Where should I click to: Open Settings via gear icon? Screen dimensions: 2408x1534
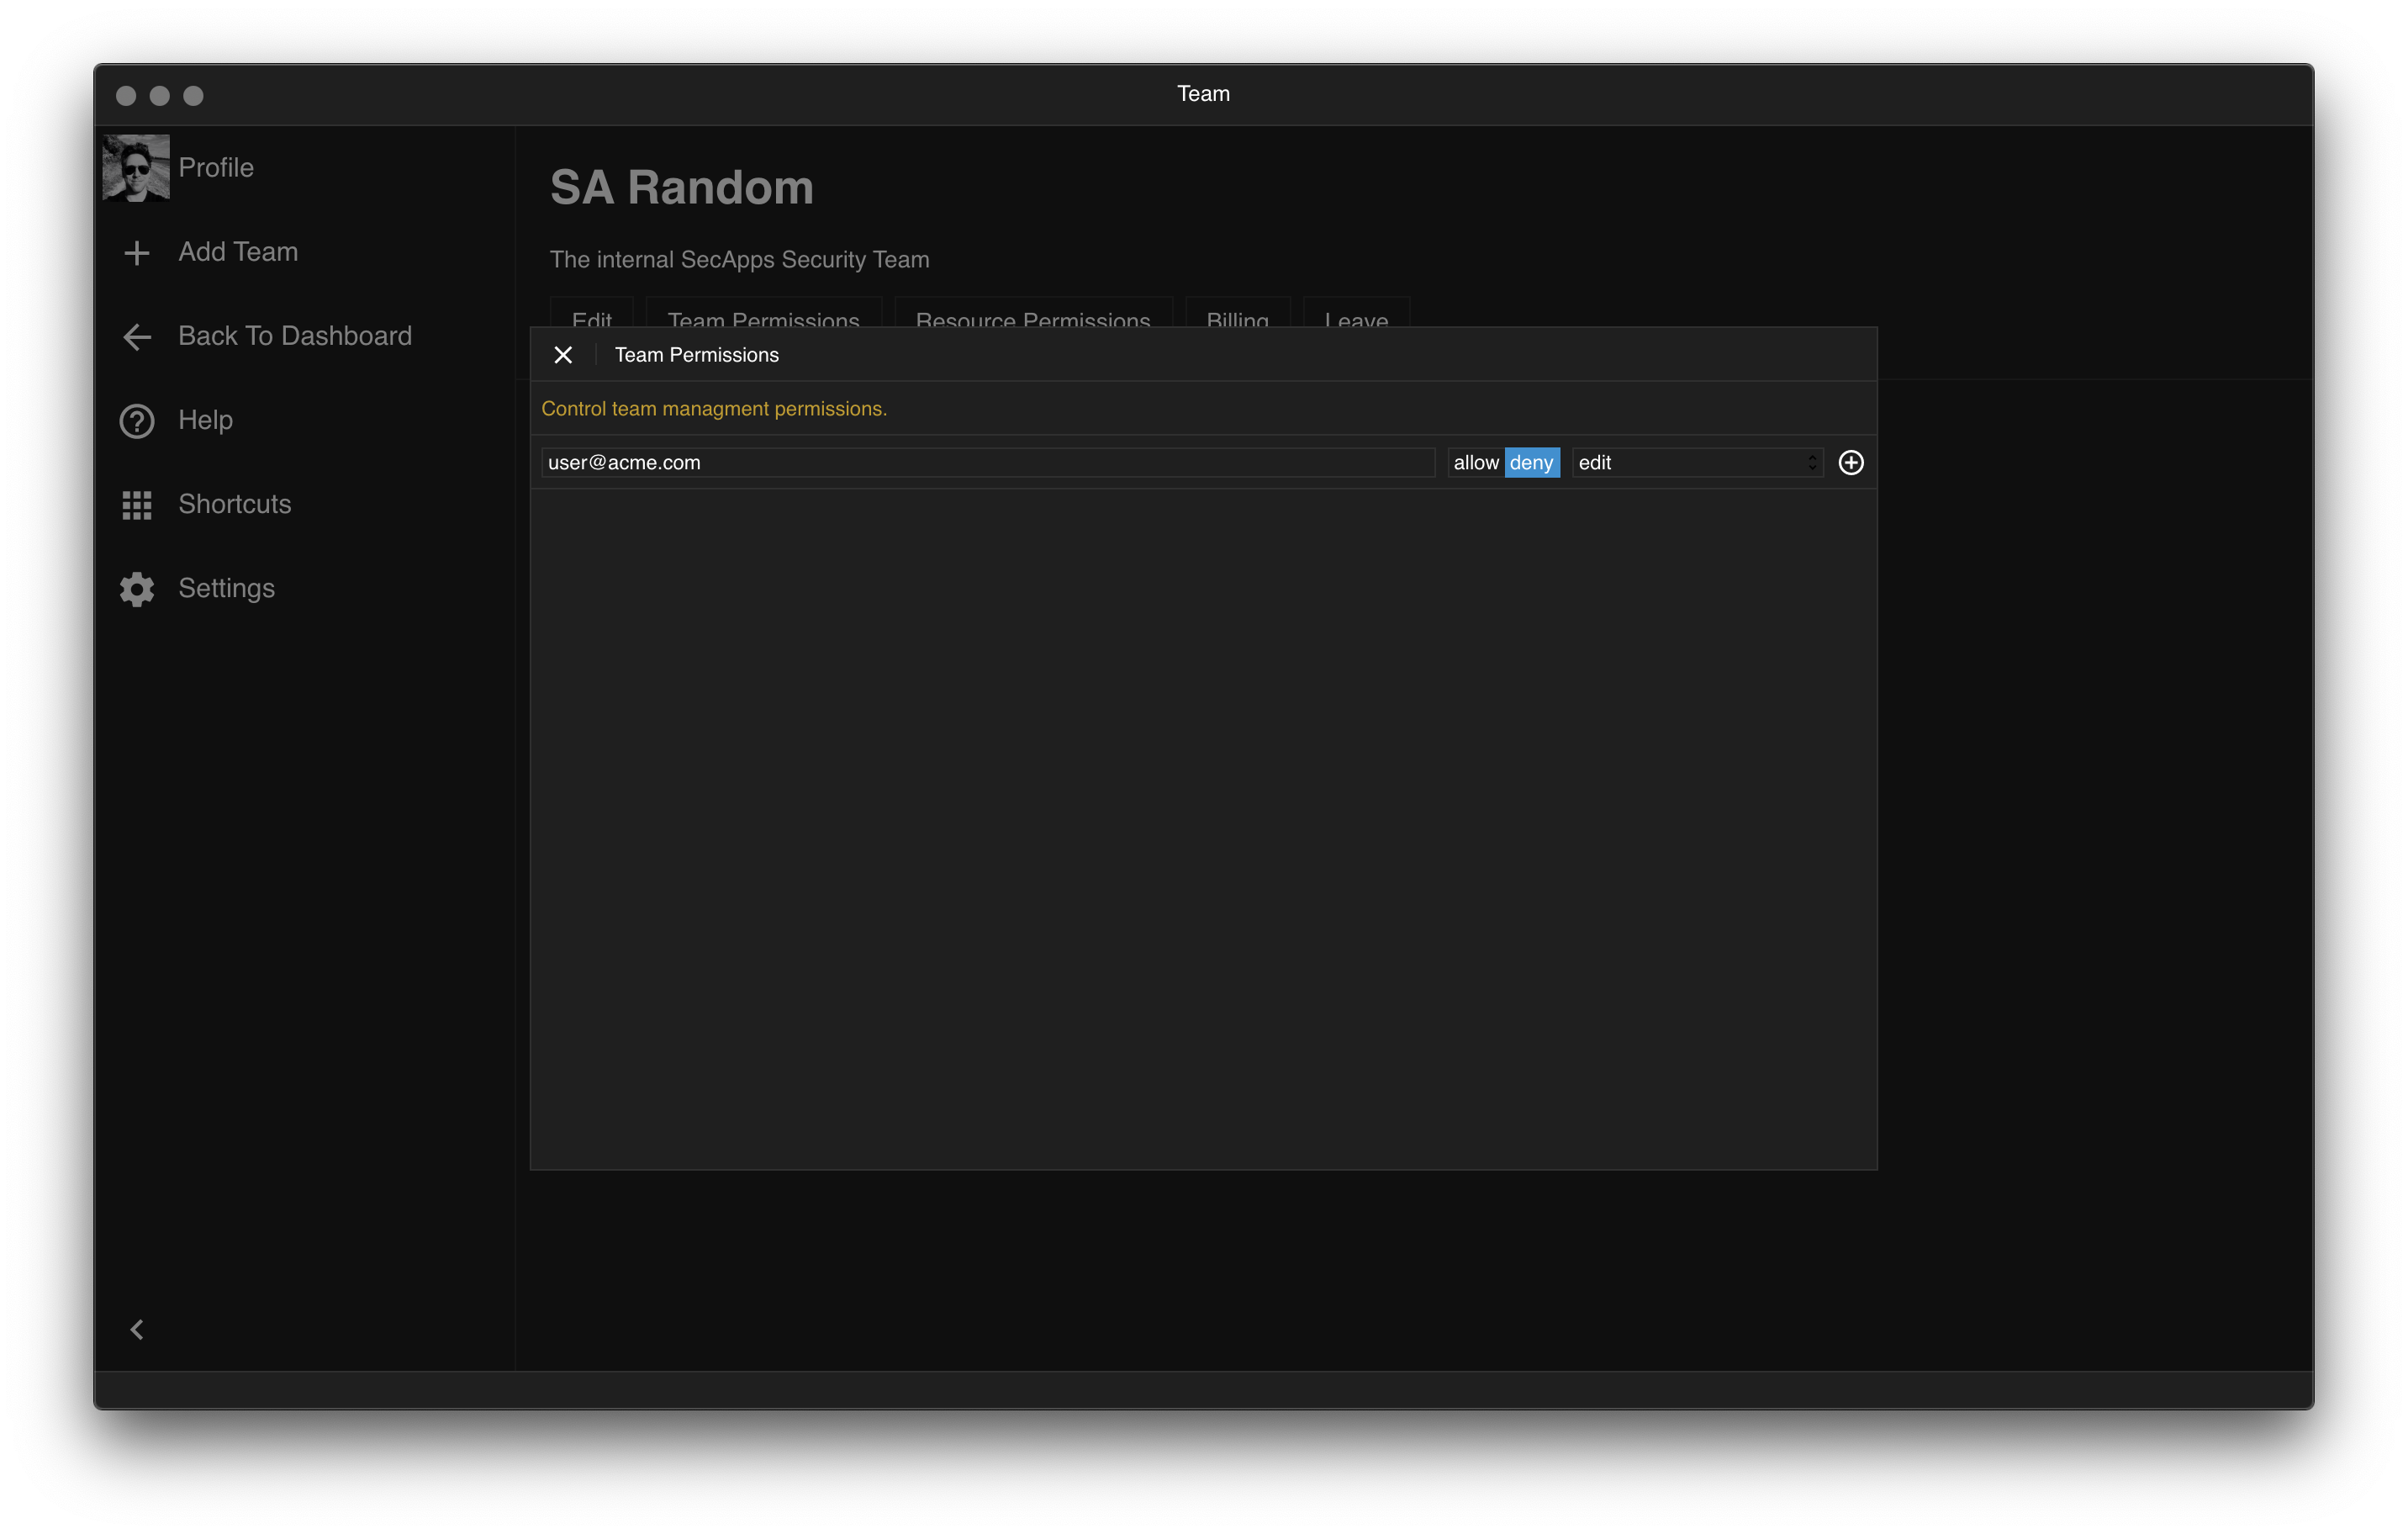137,589
